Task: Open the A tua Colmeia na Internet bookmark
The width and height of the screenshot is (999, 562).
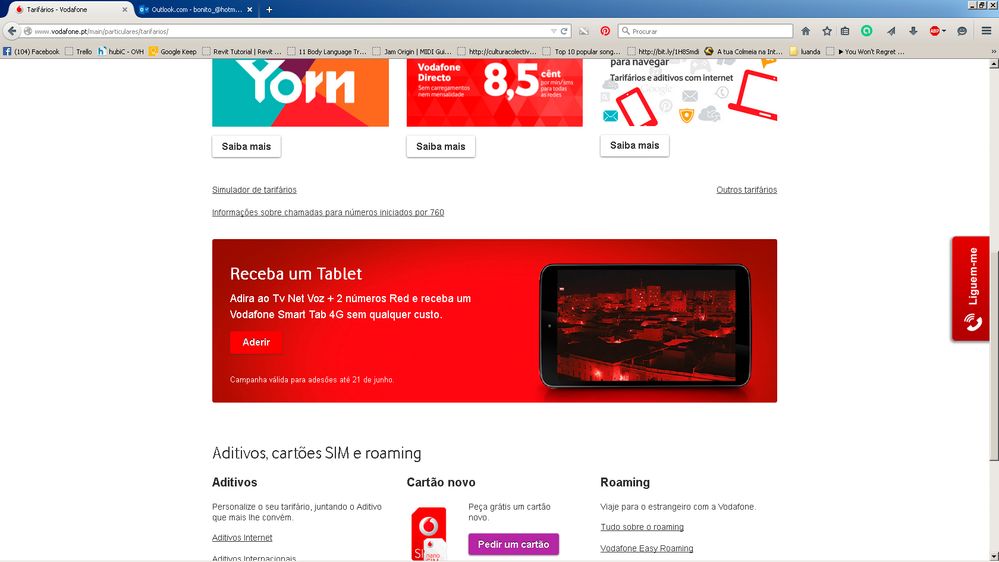Action: [x=744, y=52]
